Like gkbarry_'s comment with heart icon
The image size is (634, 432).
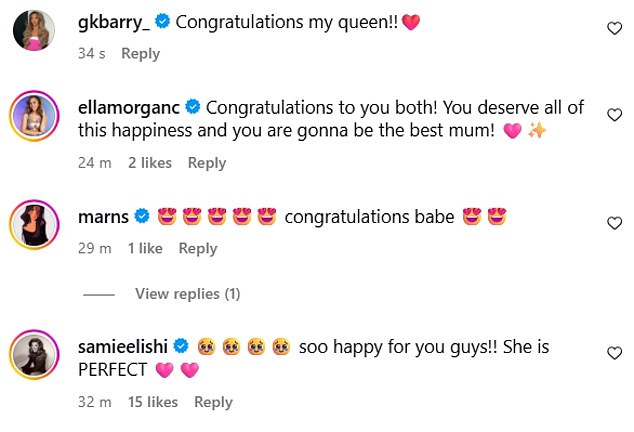click(615, 29)
